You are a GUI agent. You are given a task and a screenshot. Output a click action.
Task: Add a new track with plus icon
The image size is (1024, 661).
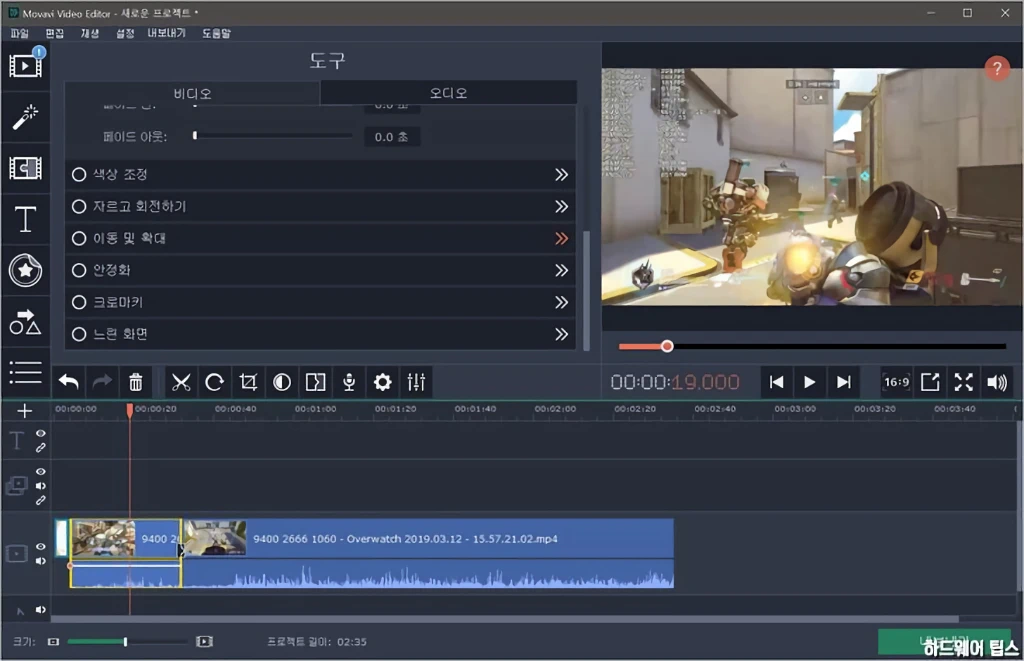pyautogui.click(x=25, y=411)
